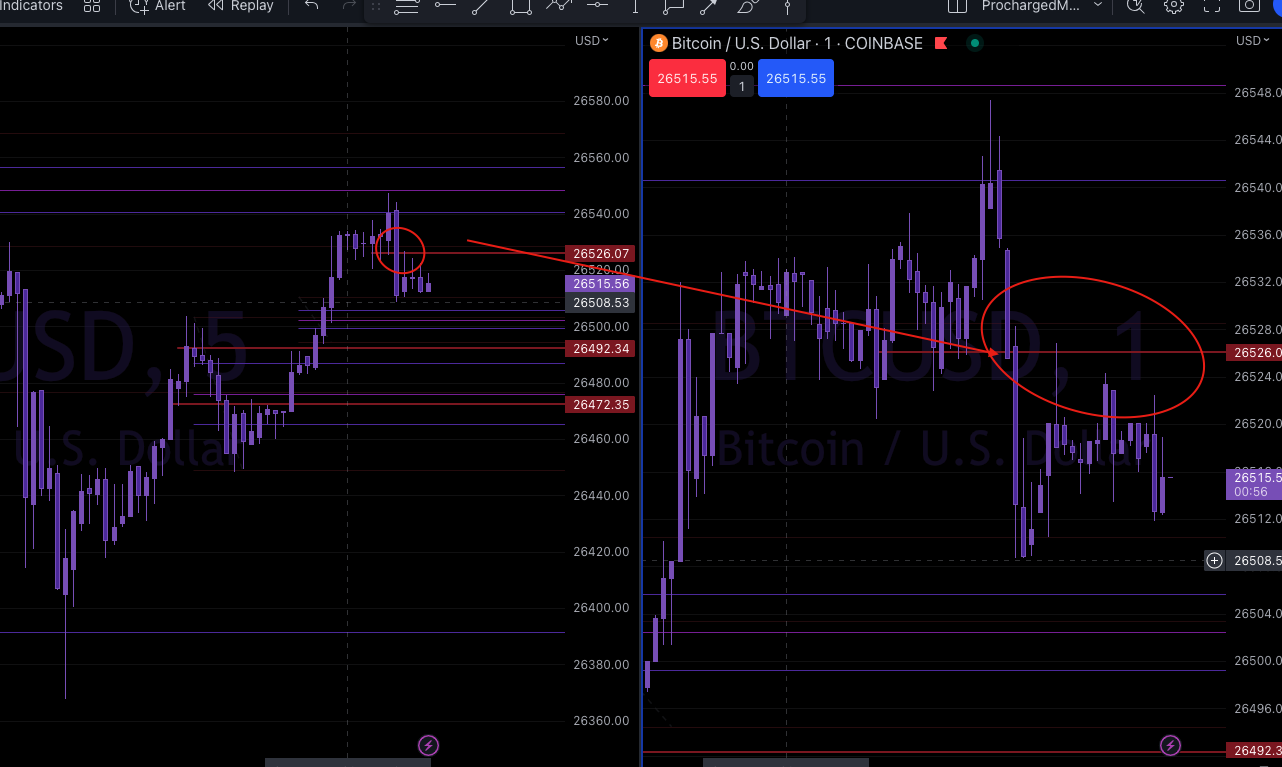The width and height of the screenshot is (1282, 767).
Task: Undo the last chart action
Action: [x=311, y=6]
